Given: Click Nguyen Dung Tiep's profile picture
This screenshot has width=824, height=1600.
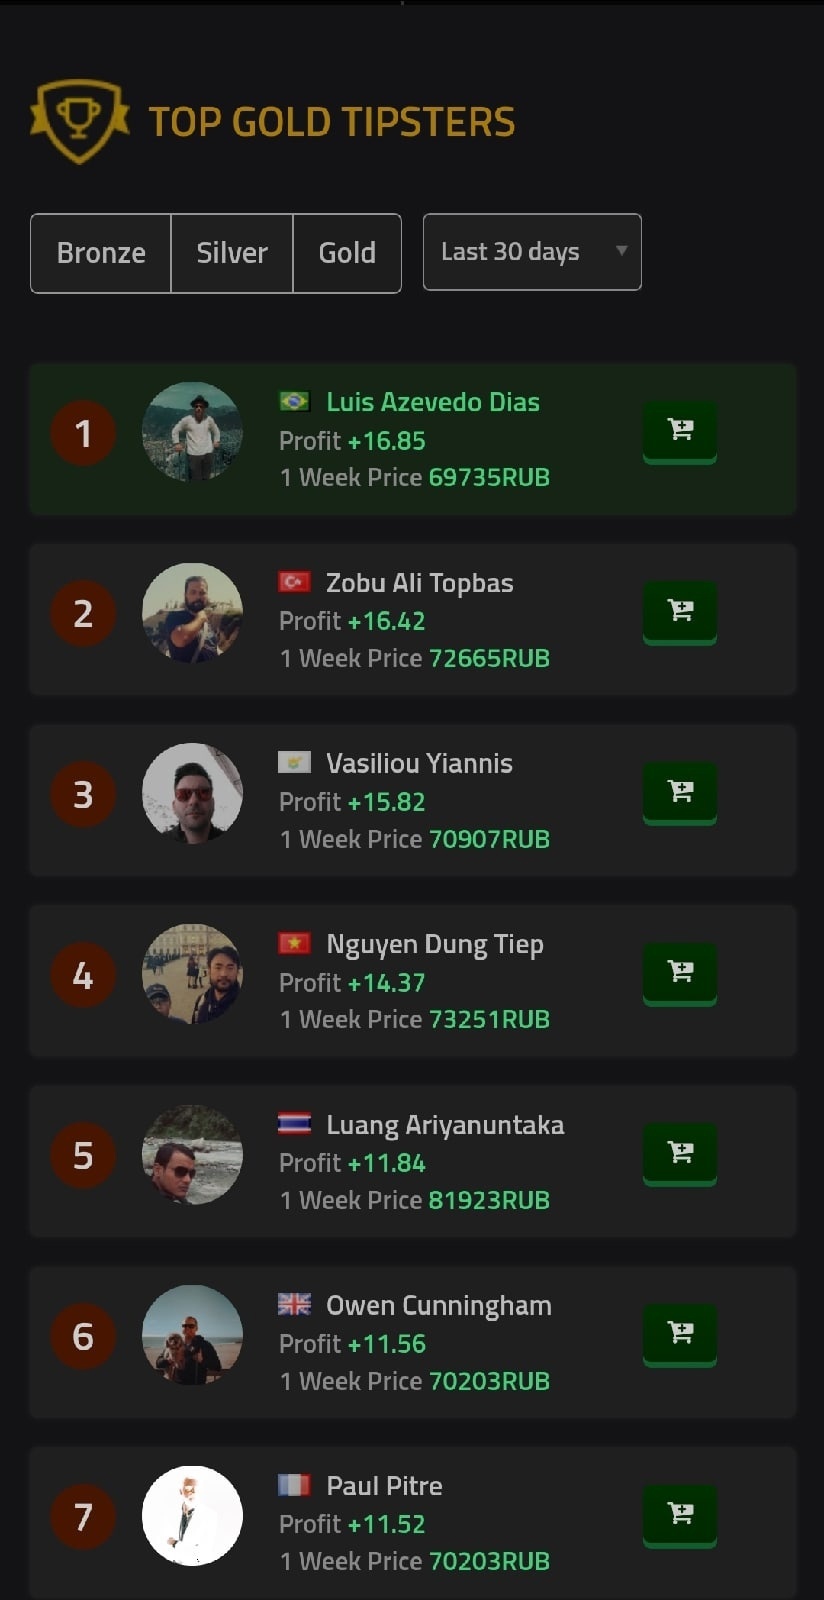Looking at the screenshot, I should (x=192, y=974).
